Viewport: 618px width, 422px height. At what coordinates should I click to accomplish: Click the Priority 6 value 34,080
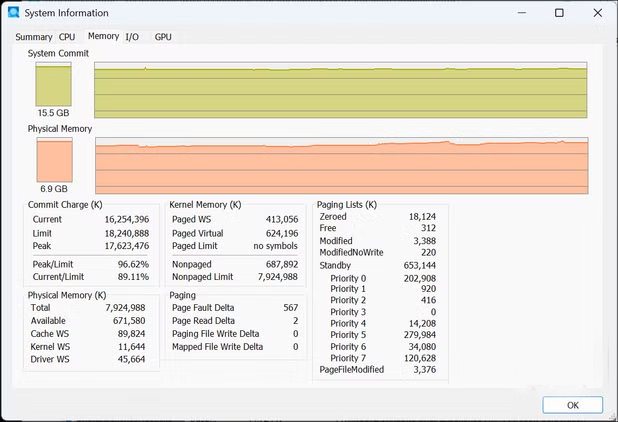pos(422,347)
